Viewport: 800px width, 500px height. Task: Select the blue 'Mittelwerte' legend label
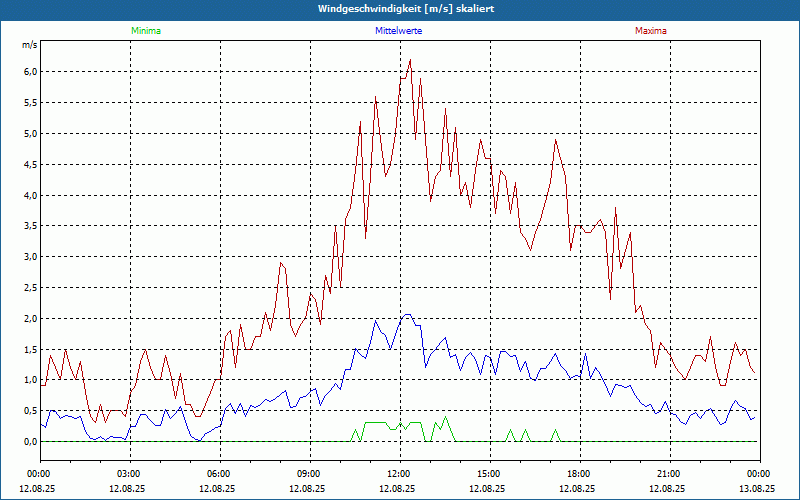point(398,31)
